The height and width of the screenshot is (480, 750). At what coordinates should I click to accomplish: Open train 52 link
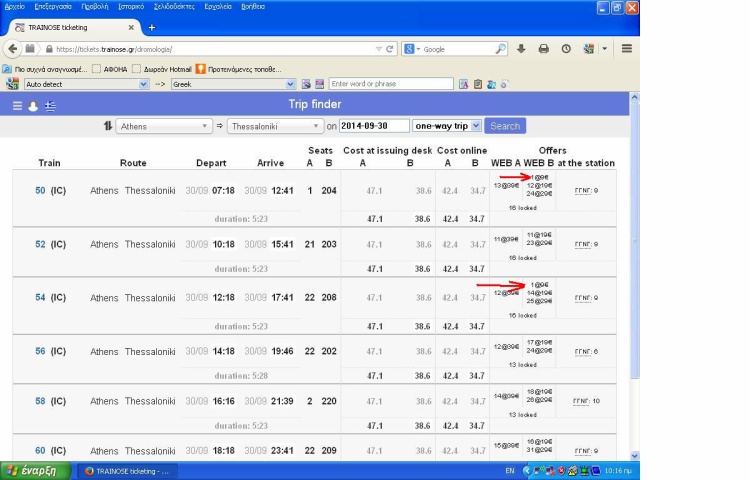click(x=40, y=244)
